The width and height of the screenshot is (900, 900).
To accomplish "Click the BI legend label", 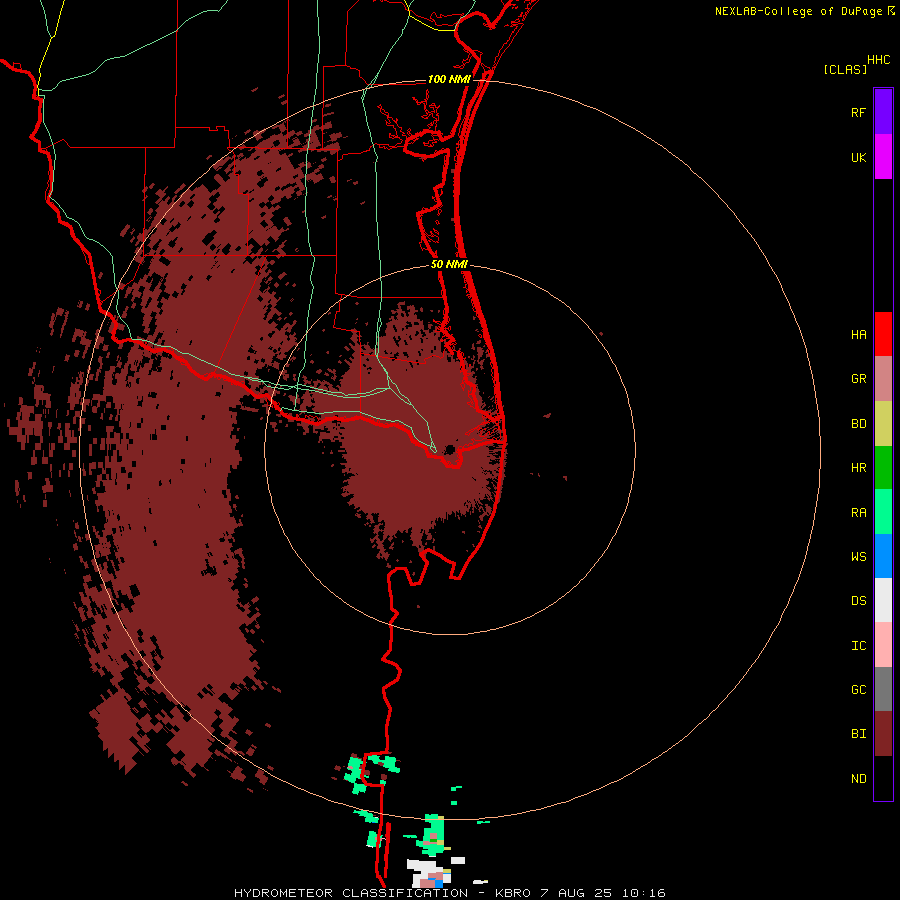I will [858, 734].
